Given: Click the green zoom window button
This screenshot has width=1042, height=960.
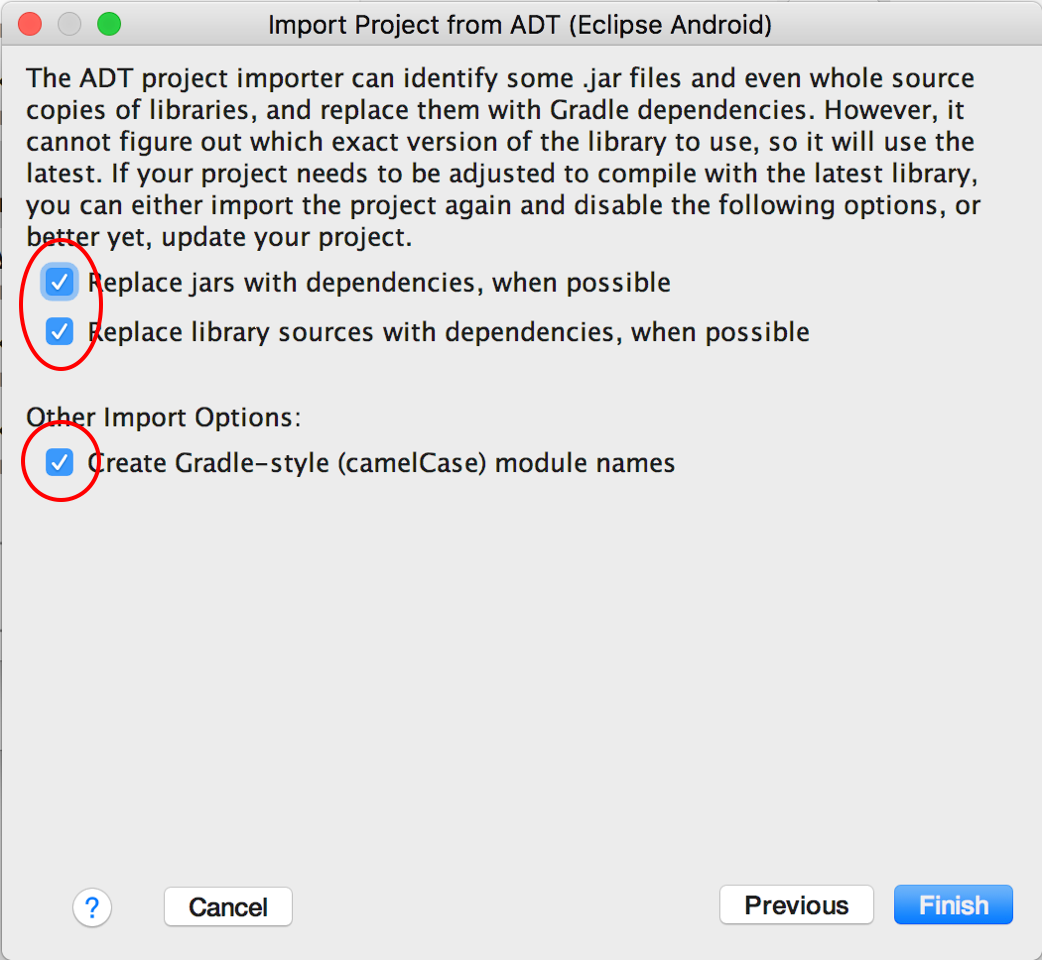Looking at the screenshot, I should point(109,24).
